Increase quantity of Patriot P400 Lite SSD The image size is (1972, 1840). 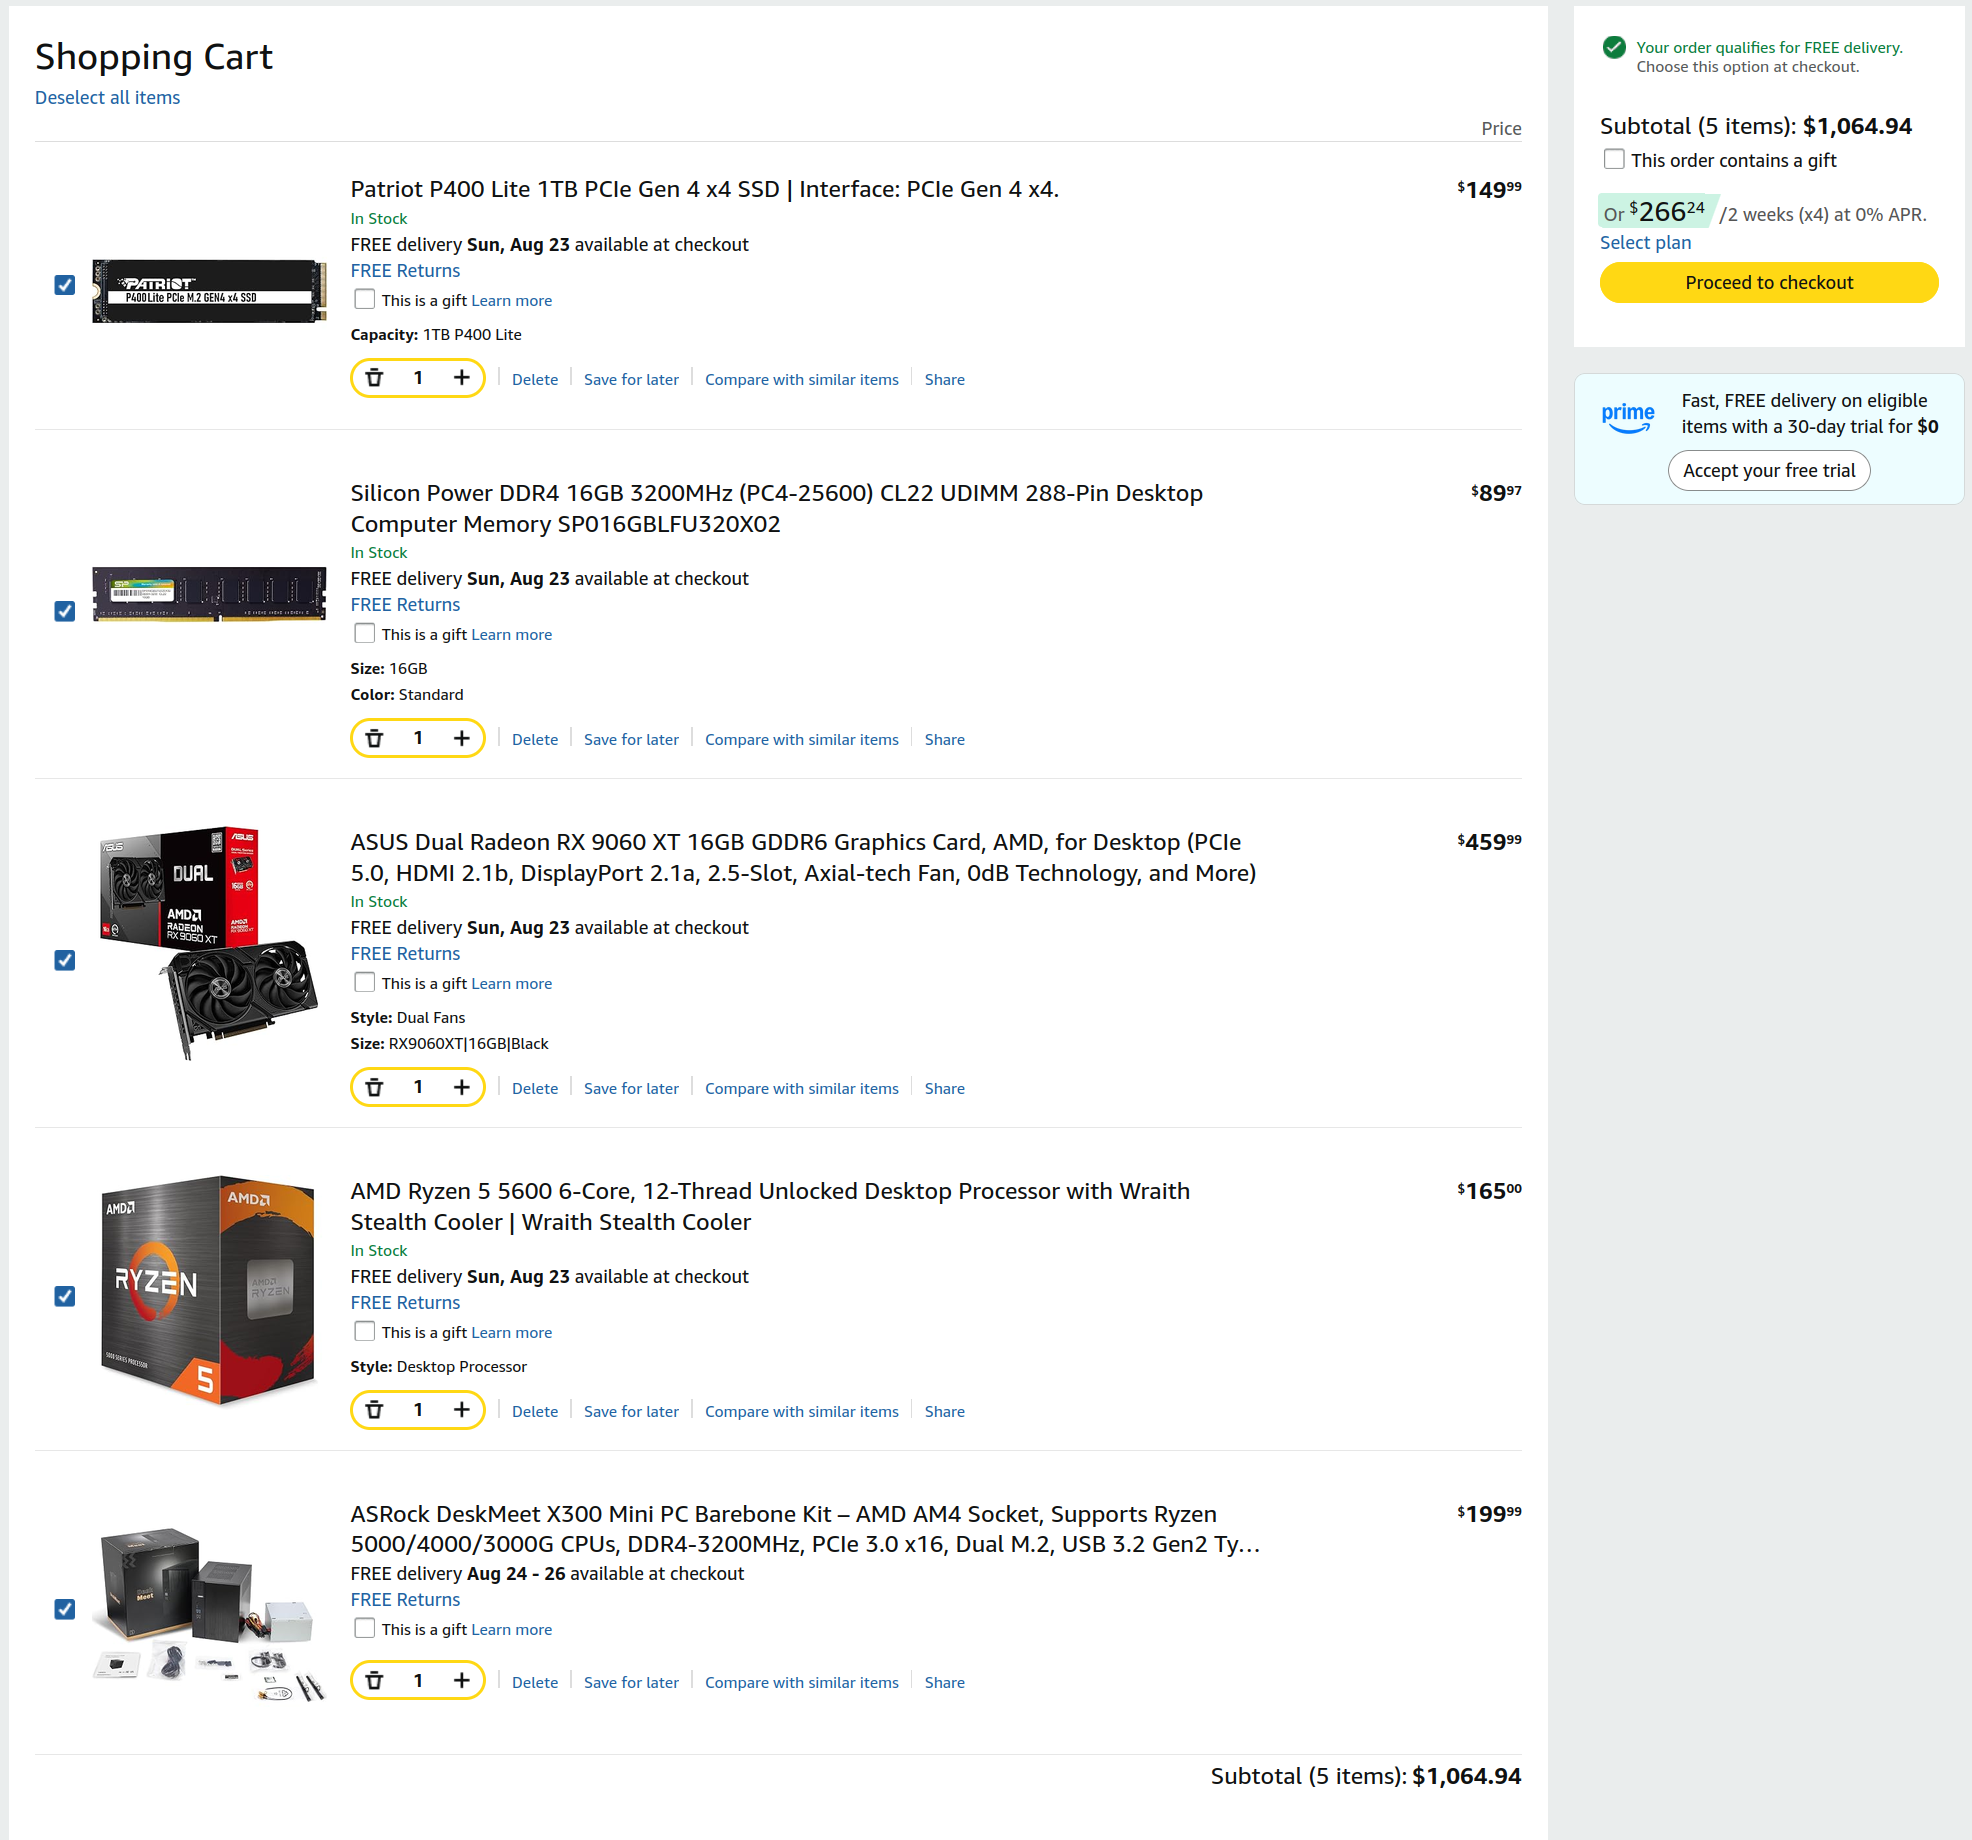tap(461, 378)
